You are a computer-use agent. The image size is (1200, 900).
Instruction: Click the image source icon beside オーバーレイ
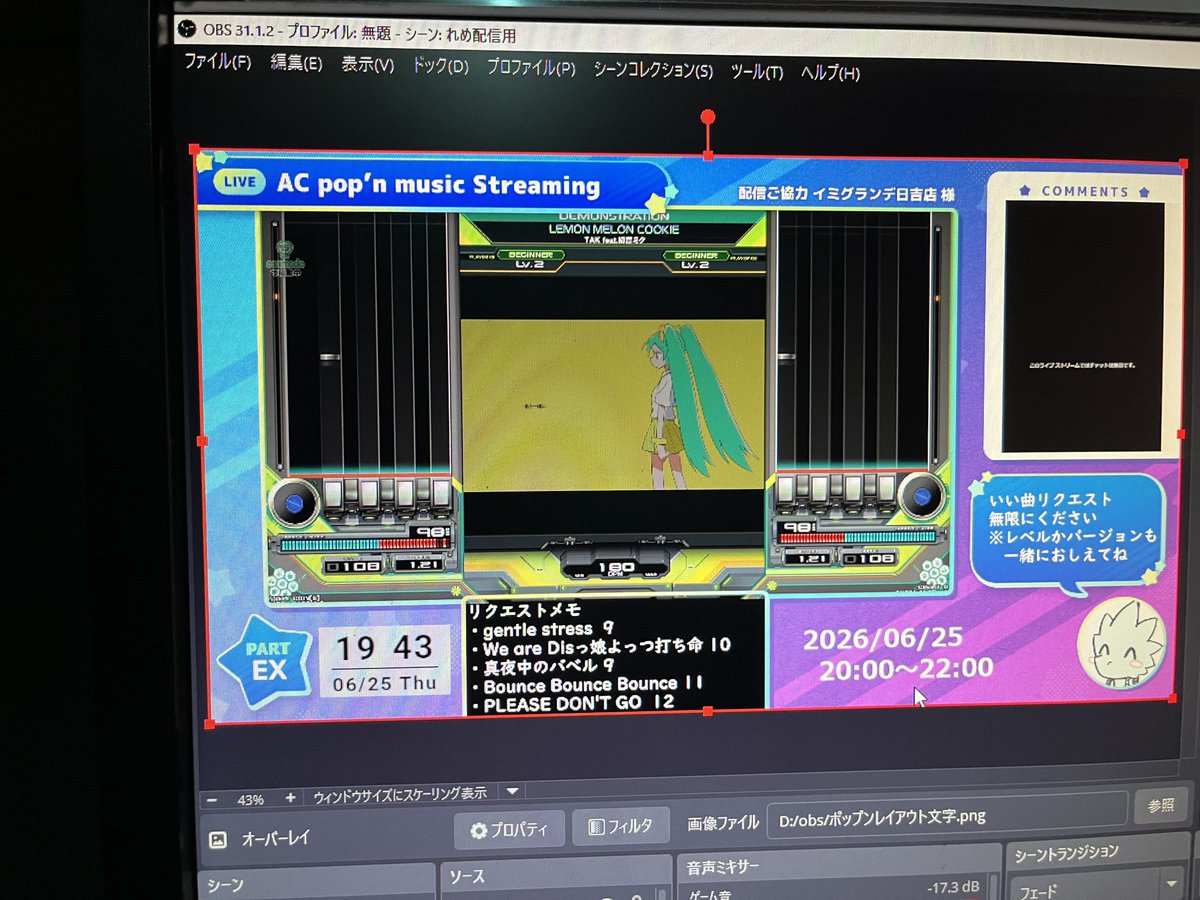click(217, 840)
